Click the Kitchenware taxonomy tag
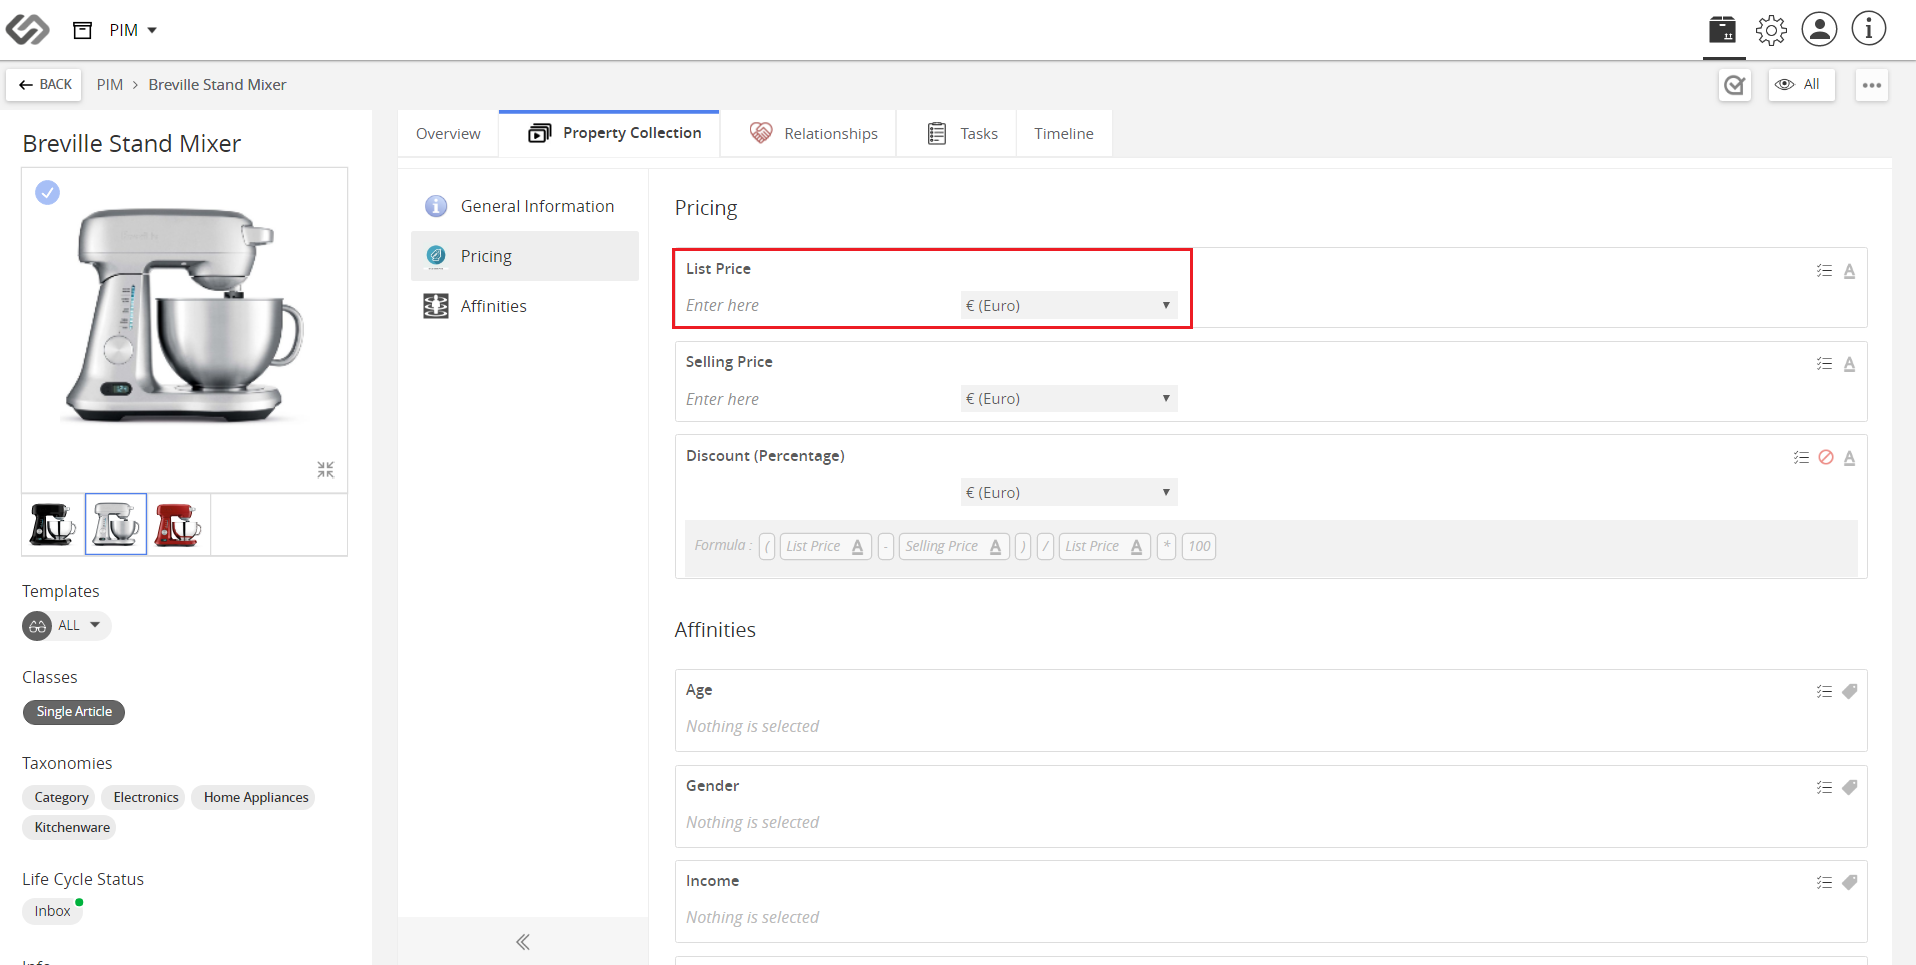1916x965 pixels. [x=70, y=828]
